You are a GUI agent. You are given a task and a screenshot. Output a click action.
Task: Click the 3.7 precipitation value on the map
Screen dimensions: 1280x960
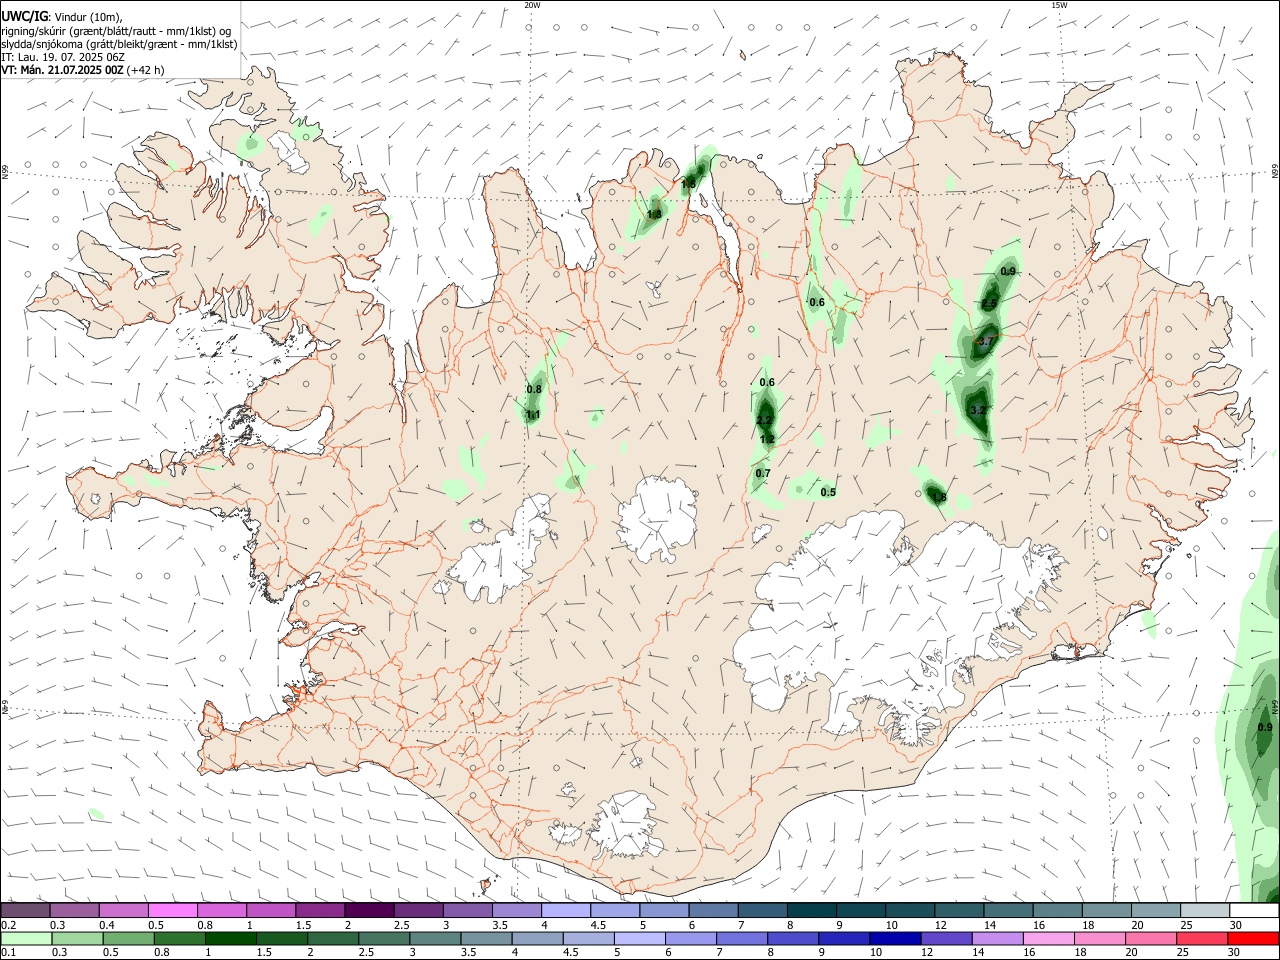[986, 341]
